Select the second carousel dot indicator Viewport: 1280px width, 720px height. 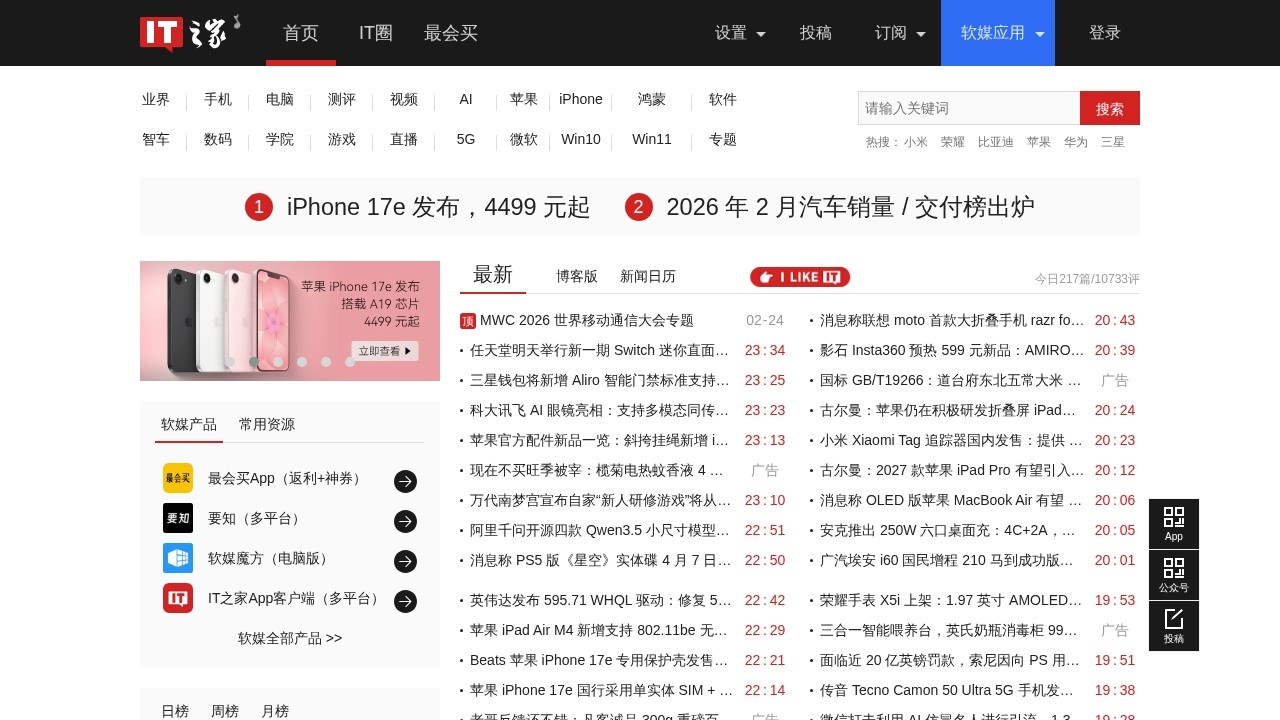pos(254,362)
